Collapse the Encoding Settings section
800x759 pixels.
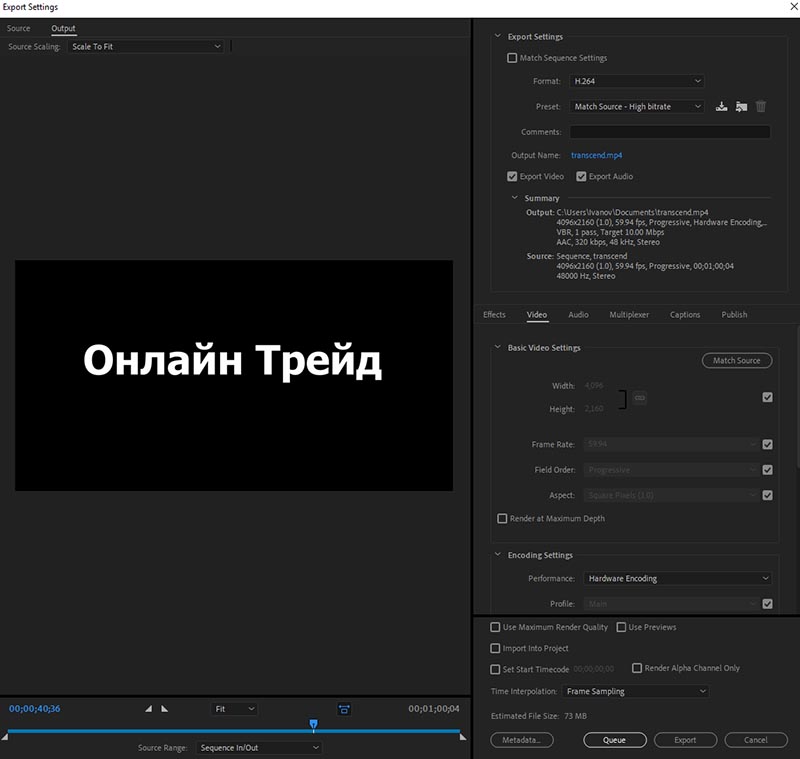click(497, 554)
